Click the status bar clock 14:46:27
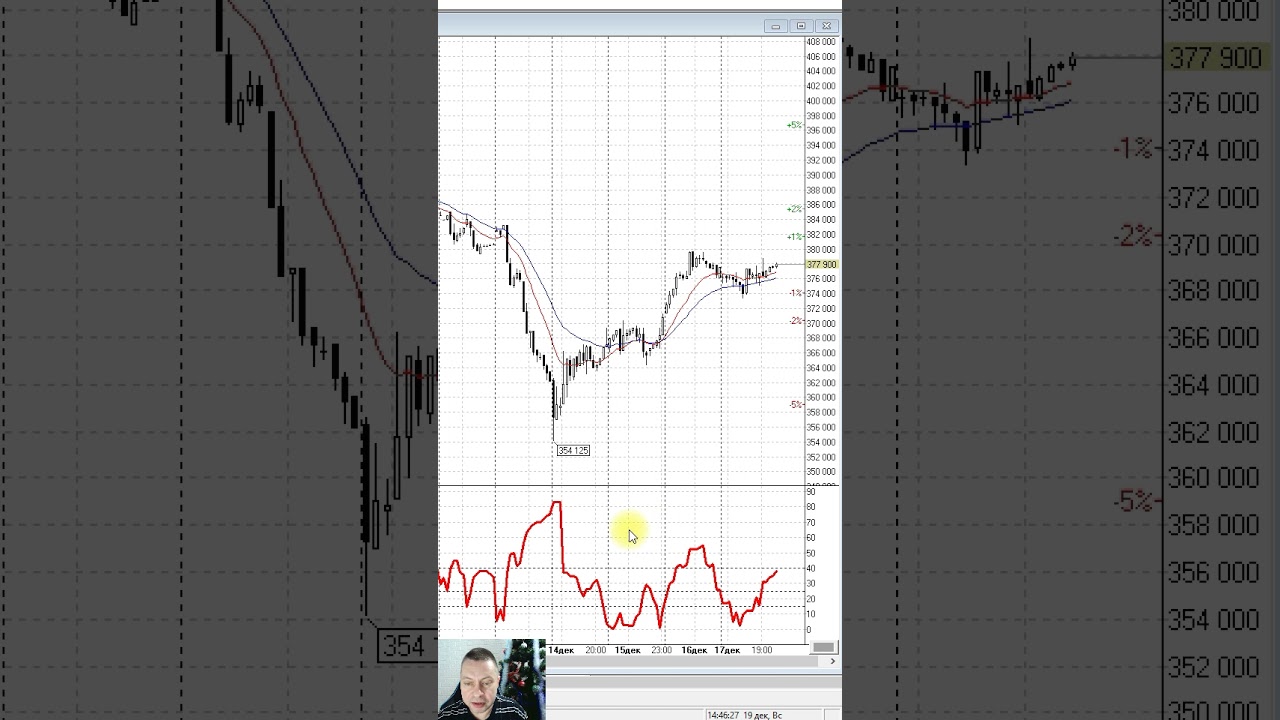The height and width of the screenshot is (720, 1280). point(723,715)
